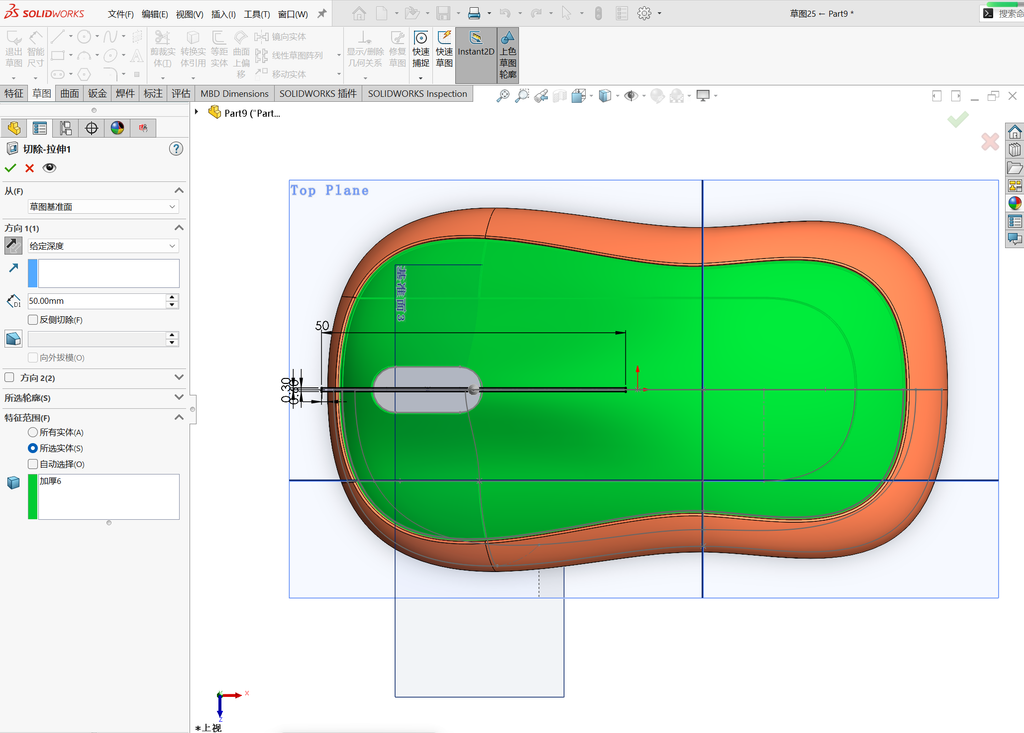Viewport: 1024px width, 733px height.
Task: Click blue swatch beside direction box
Action: click(33, 273)
